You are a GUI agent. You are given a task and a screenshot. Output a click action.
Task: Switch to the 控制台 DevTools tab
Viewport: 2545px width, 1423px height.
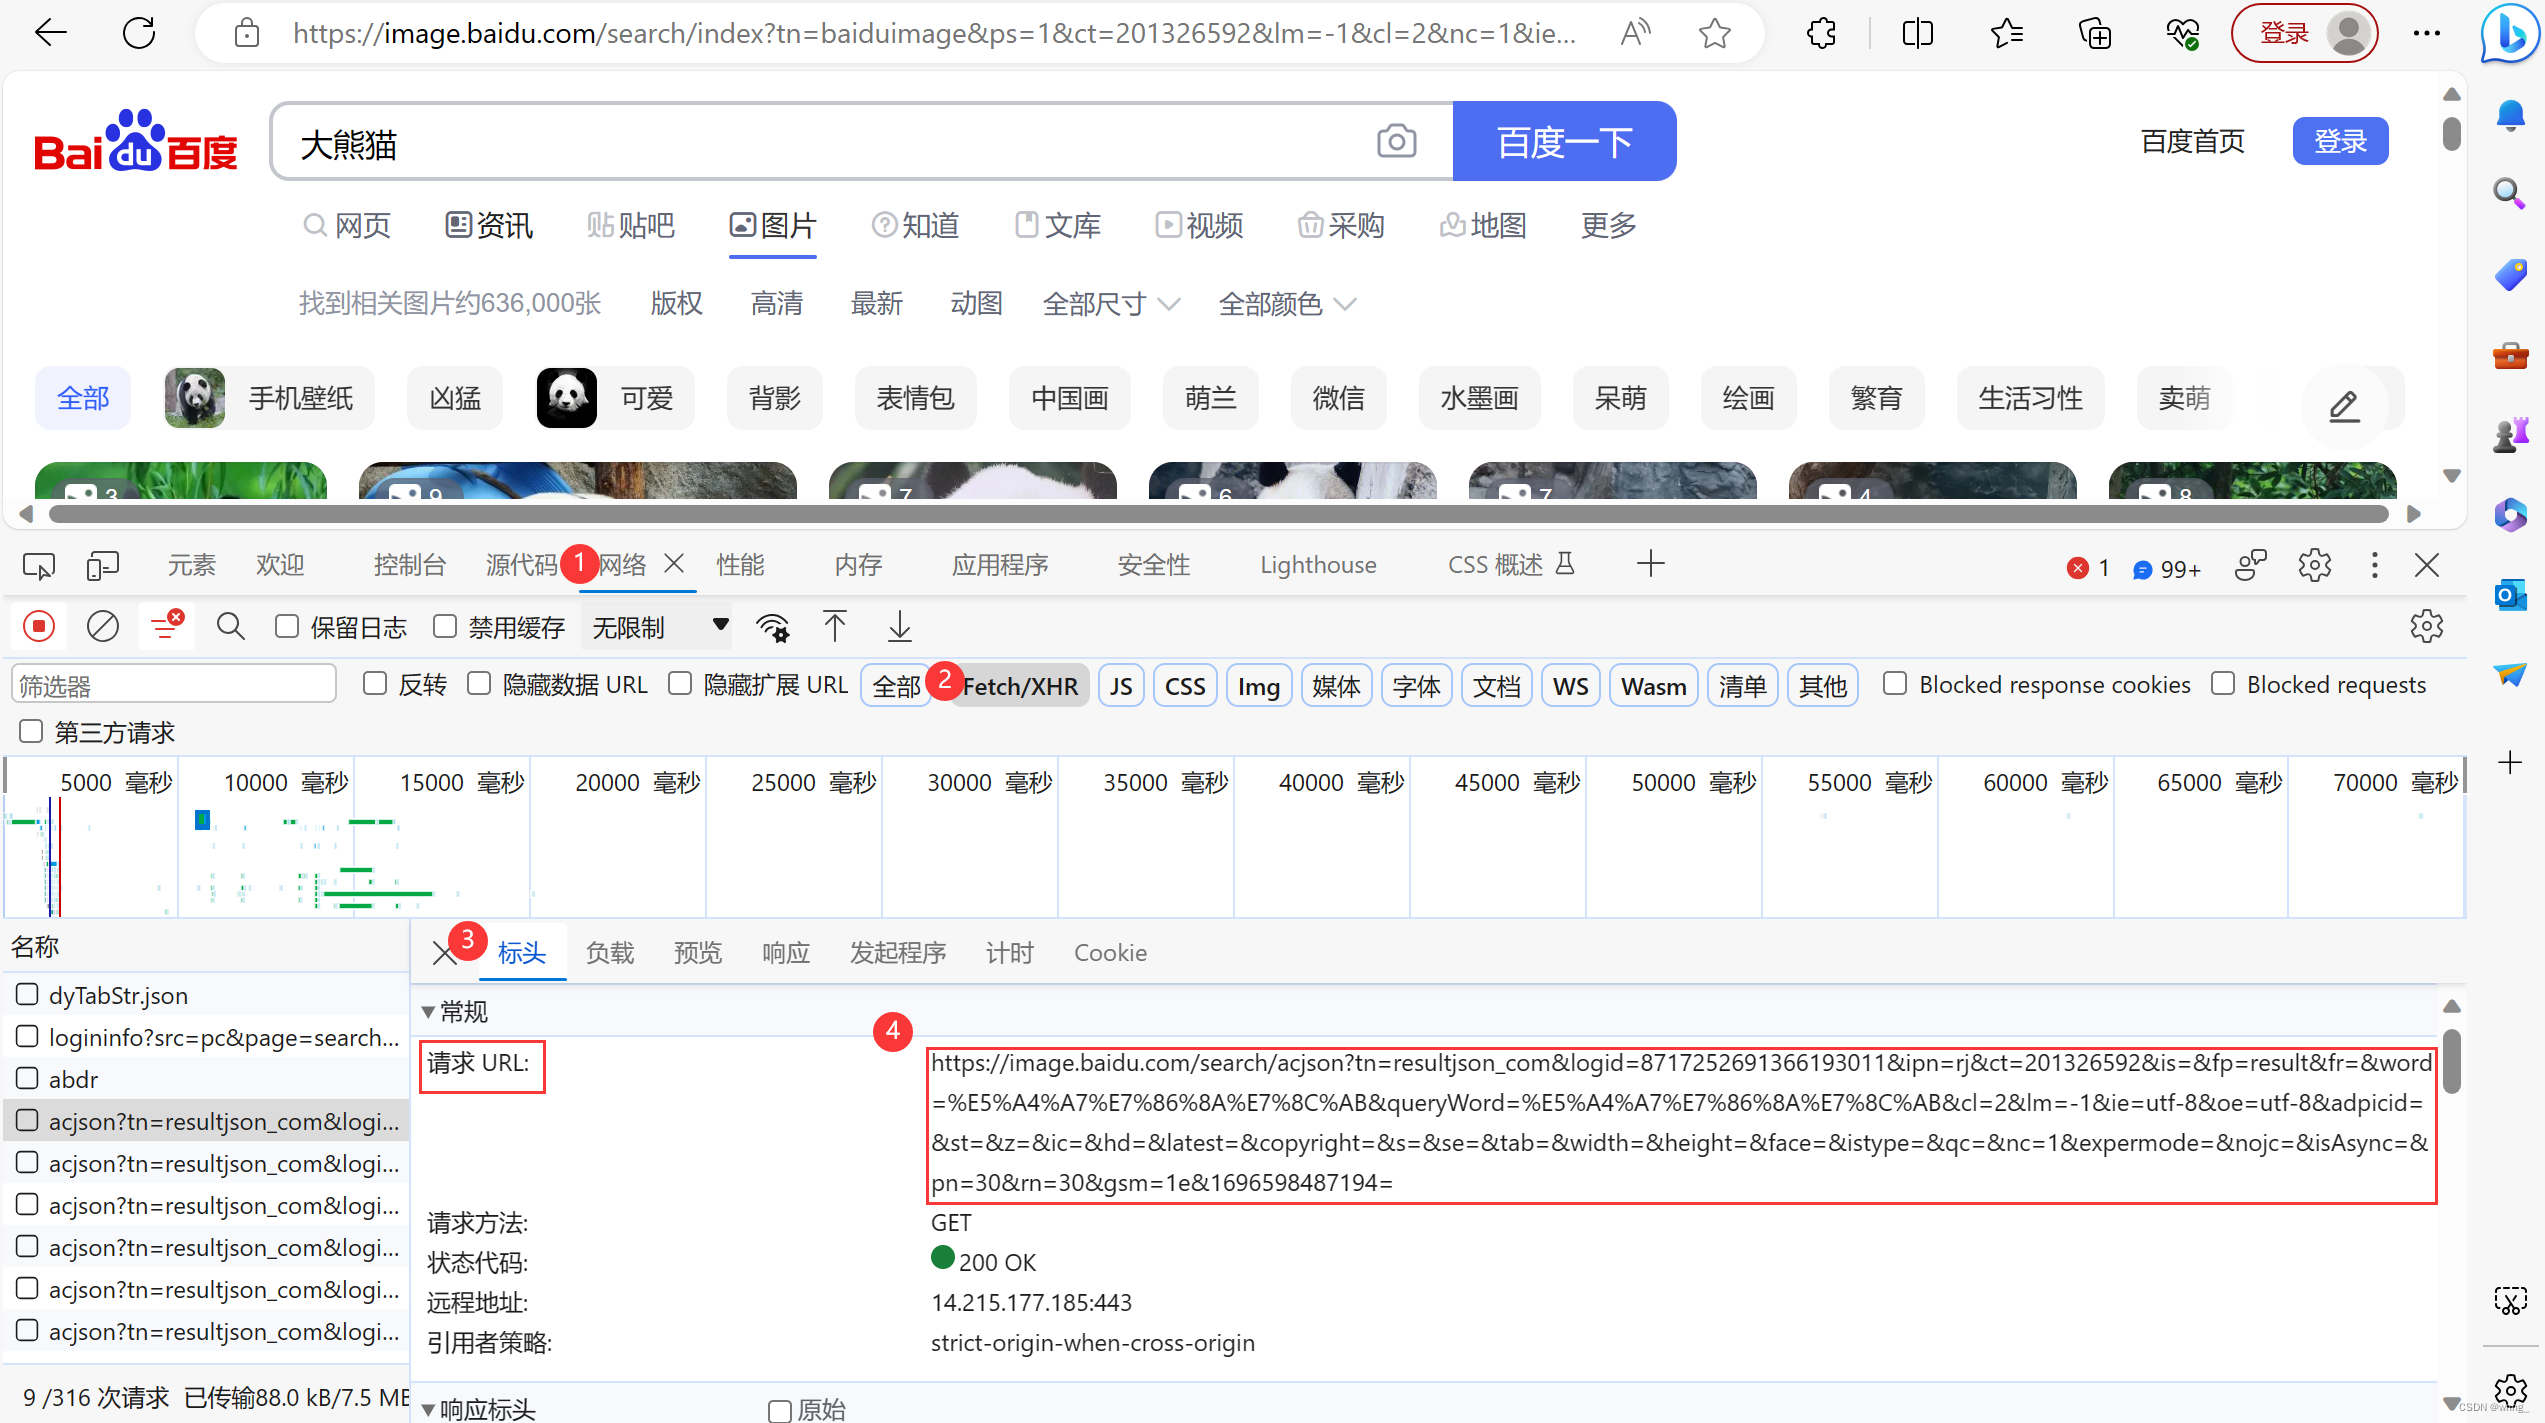409,565
